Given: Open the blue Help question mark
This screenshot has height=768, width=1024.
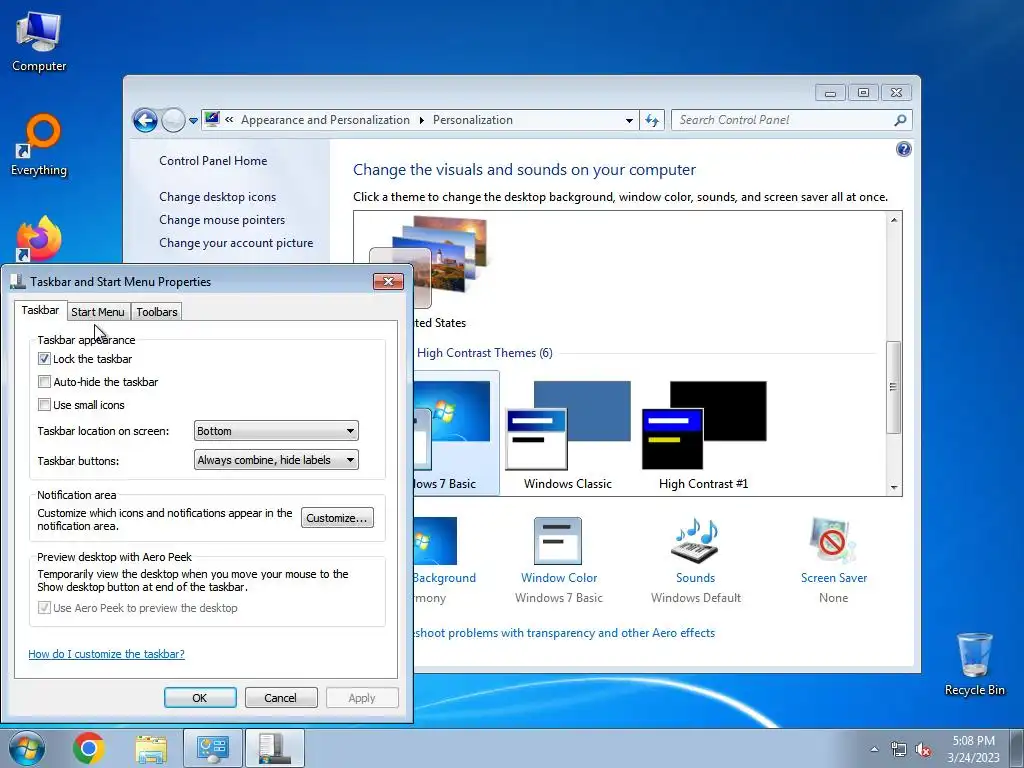Looking at the screenshot, I should click(x=903, y=150).
